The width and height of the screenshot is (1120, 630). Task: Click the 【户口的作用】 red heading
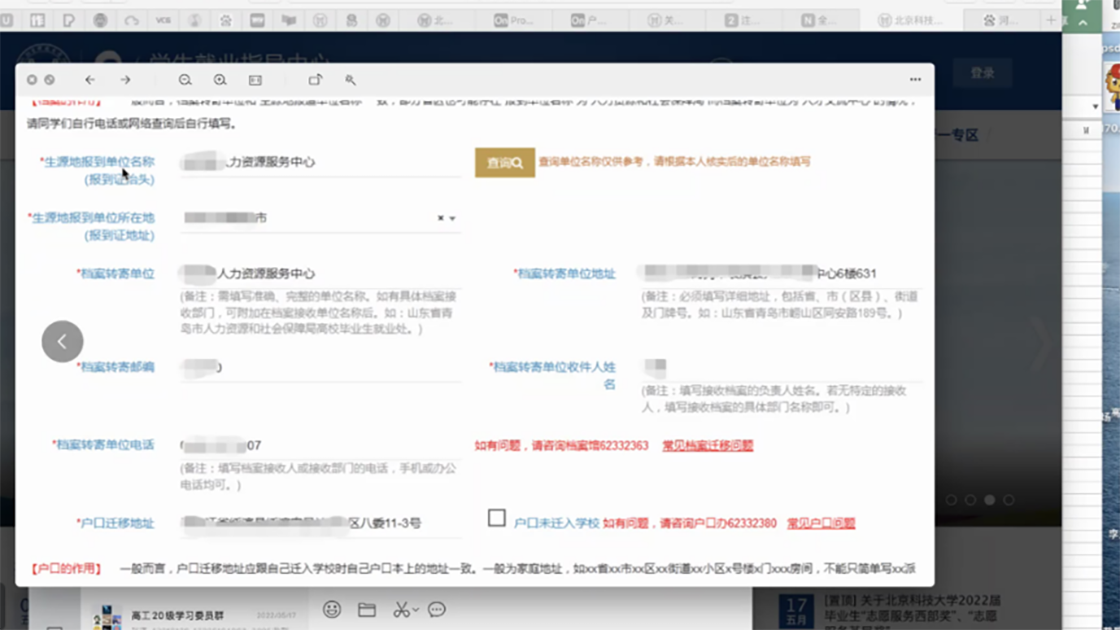coord(66,569)
